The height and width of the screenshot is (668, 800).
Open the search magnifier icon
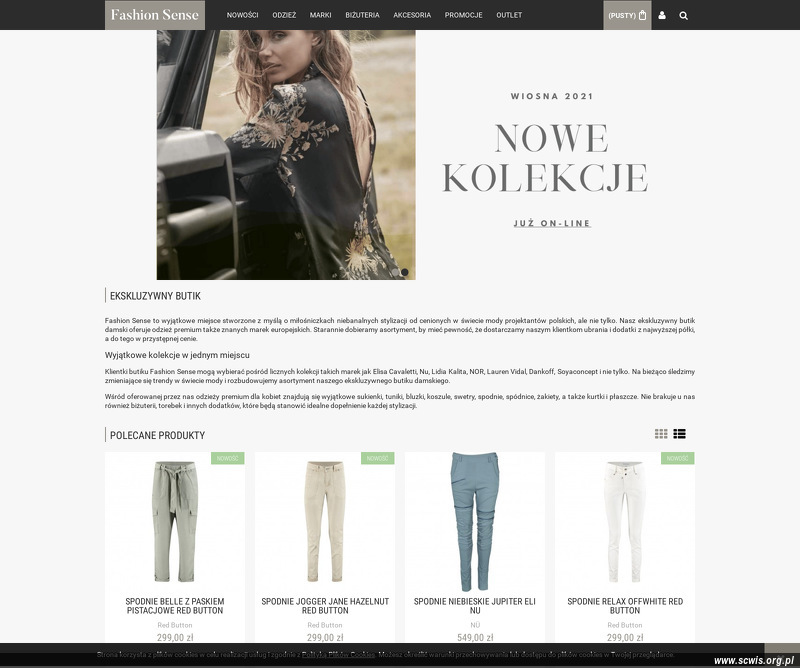pyautogui.click(x=684, y=16)
